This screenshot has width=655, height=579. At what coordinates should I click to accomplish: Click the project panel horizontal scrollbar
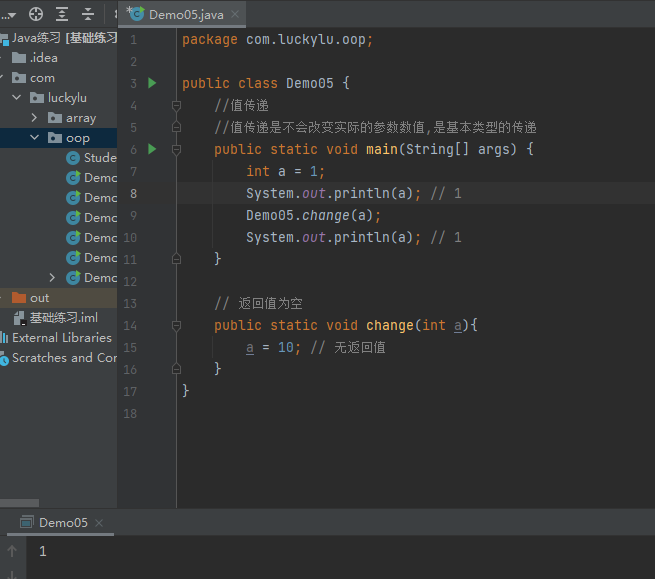(19, 503)
